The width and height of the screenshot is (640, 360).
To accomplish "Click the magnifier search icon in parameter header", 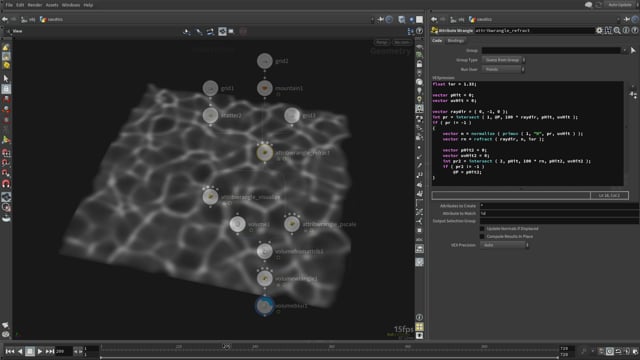I will point(617,31).
